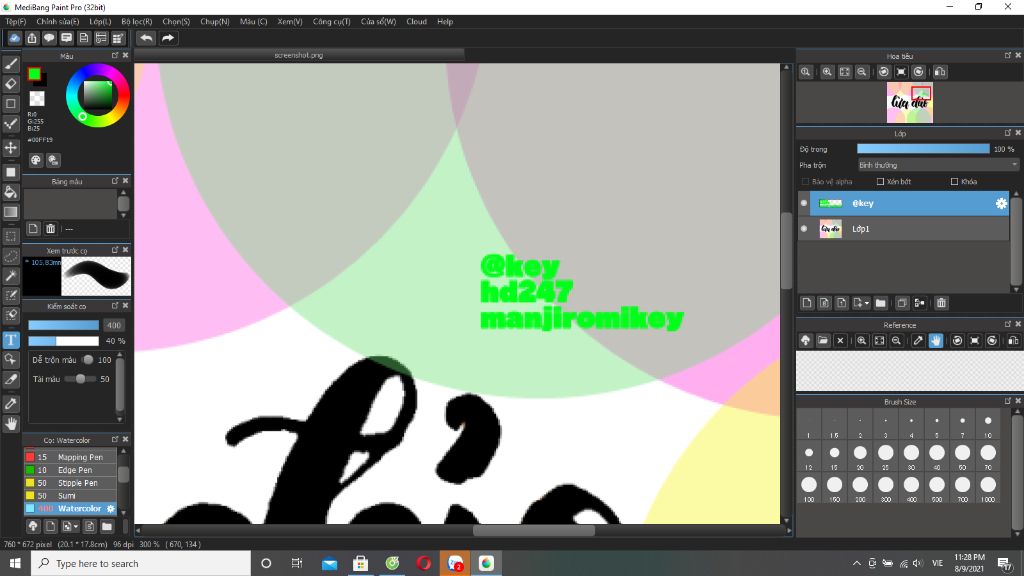
Task: Show hidden system tray icons
Action: [856, 563]
